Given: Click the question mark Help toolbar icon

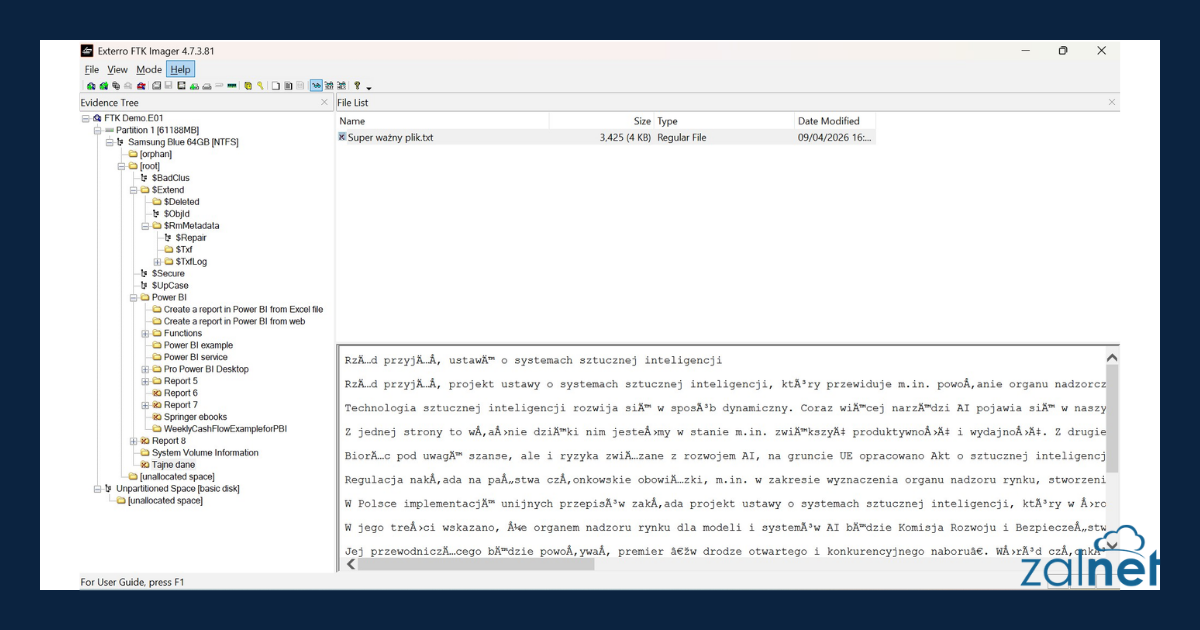Looking at the screenshot, I should [x=357, y=86].
